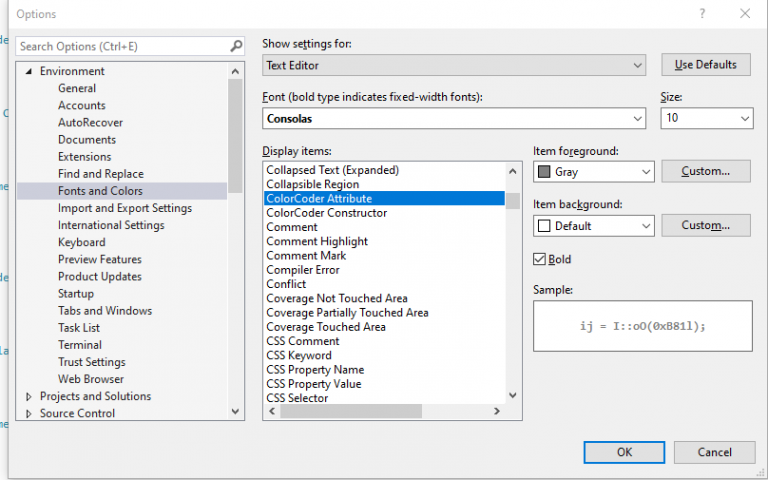Click the tree scroll up arrow
This screenshot has height=480, width=768.
pyautogui.click(x=235, y=72)
